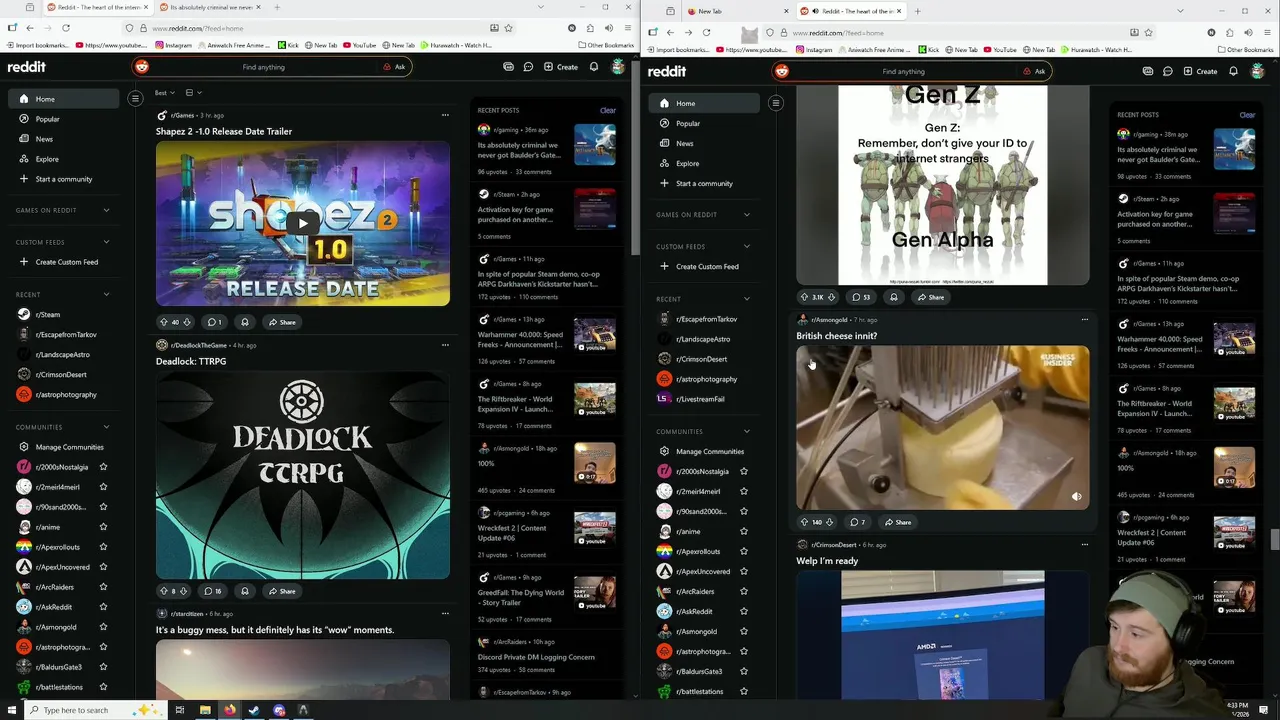Share the Deadlock: TTRPG post
1280x720 pixels.
coord(281,591)
